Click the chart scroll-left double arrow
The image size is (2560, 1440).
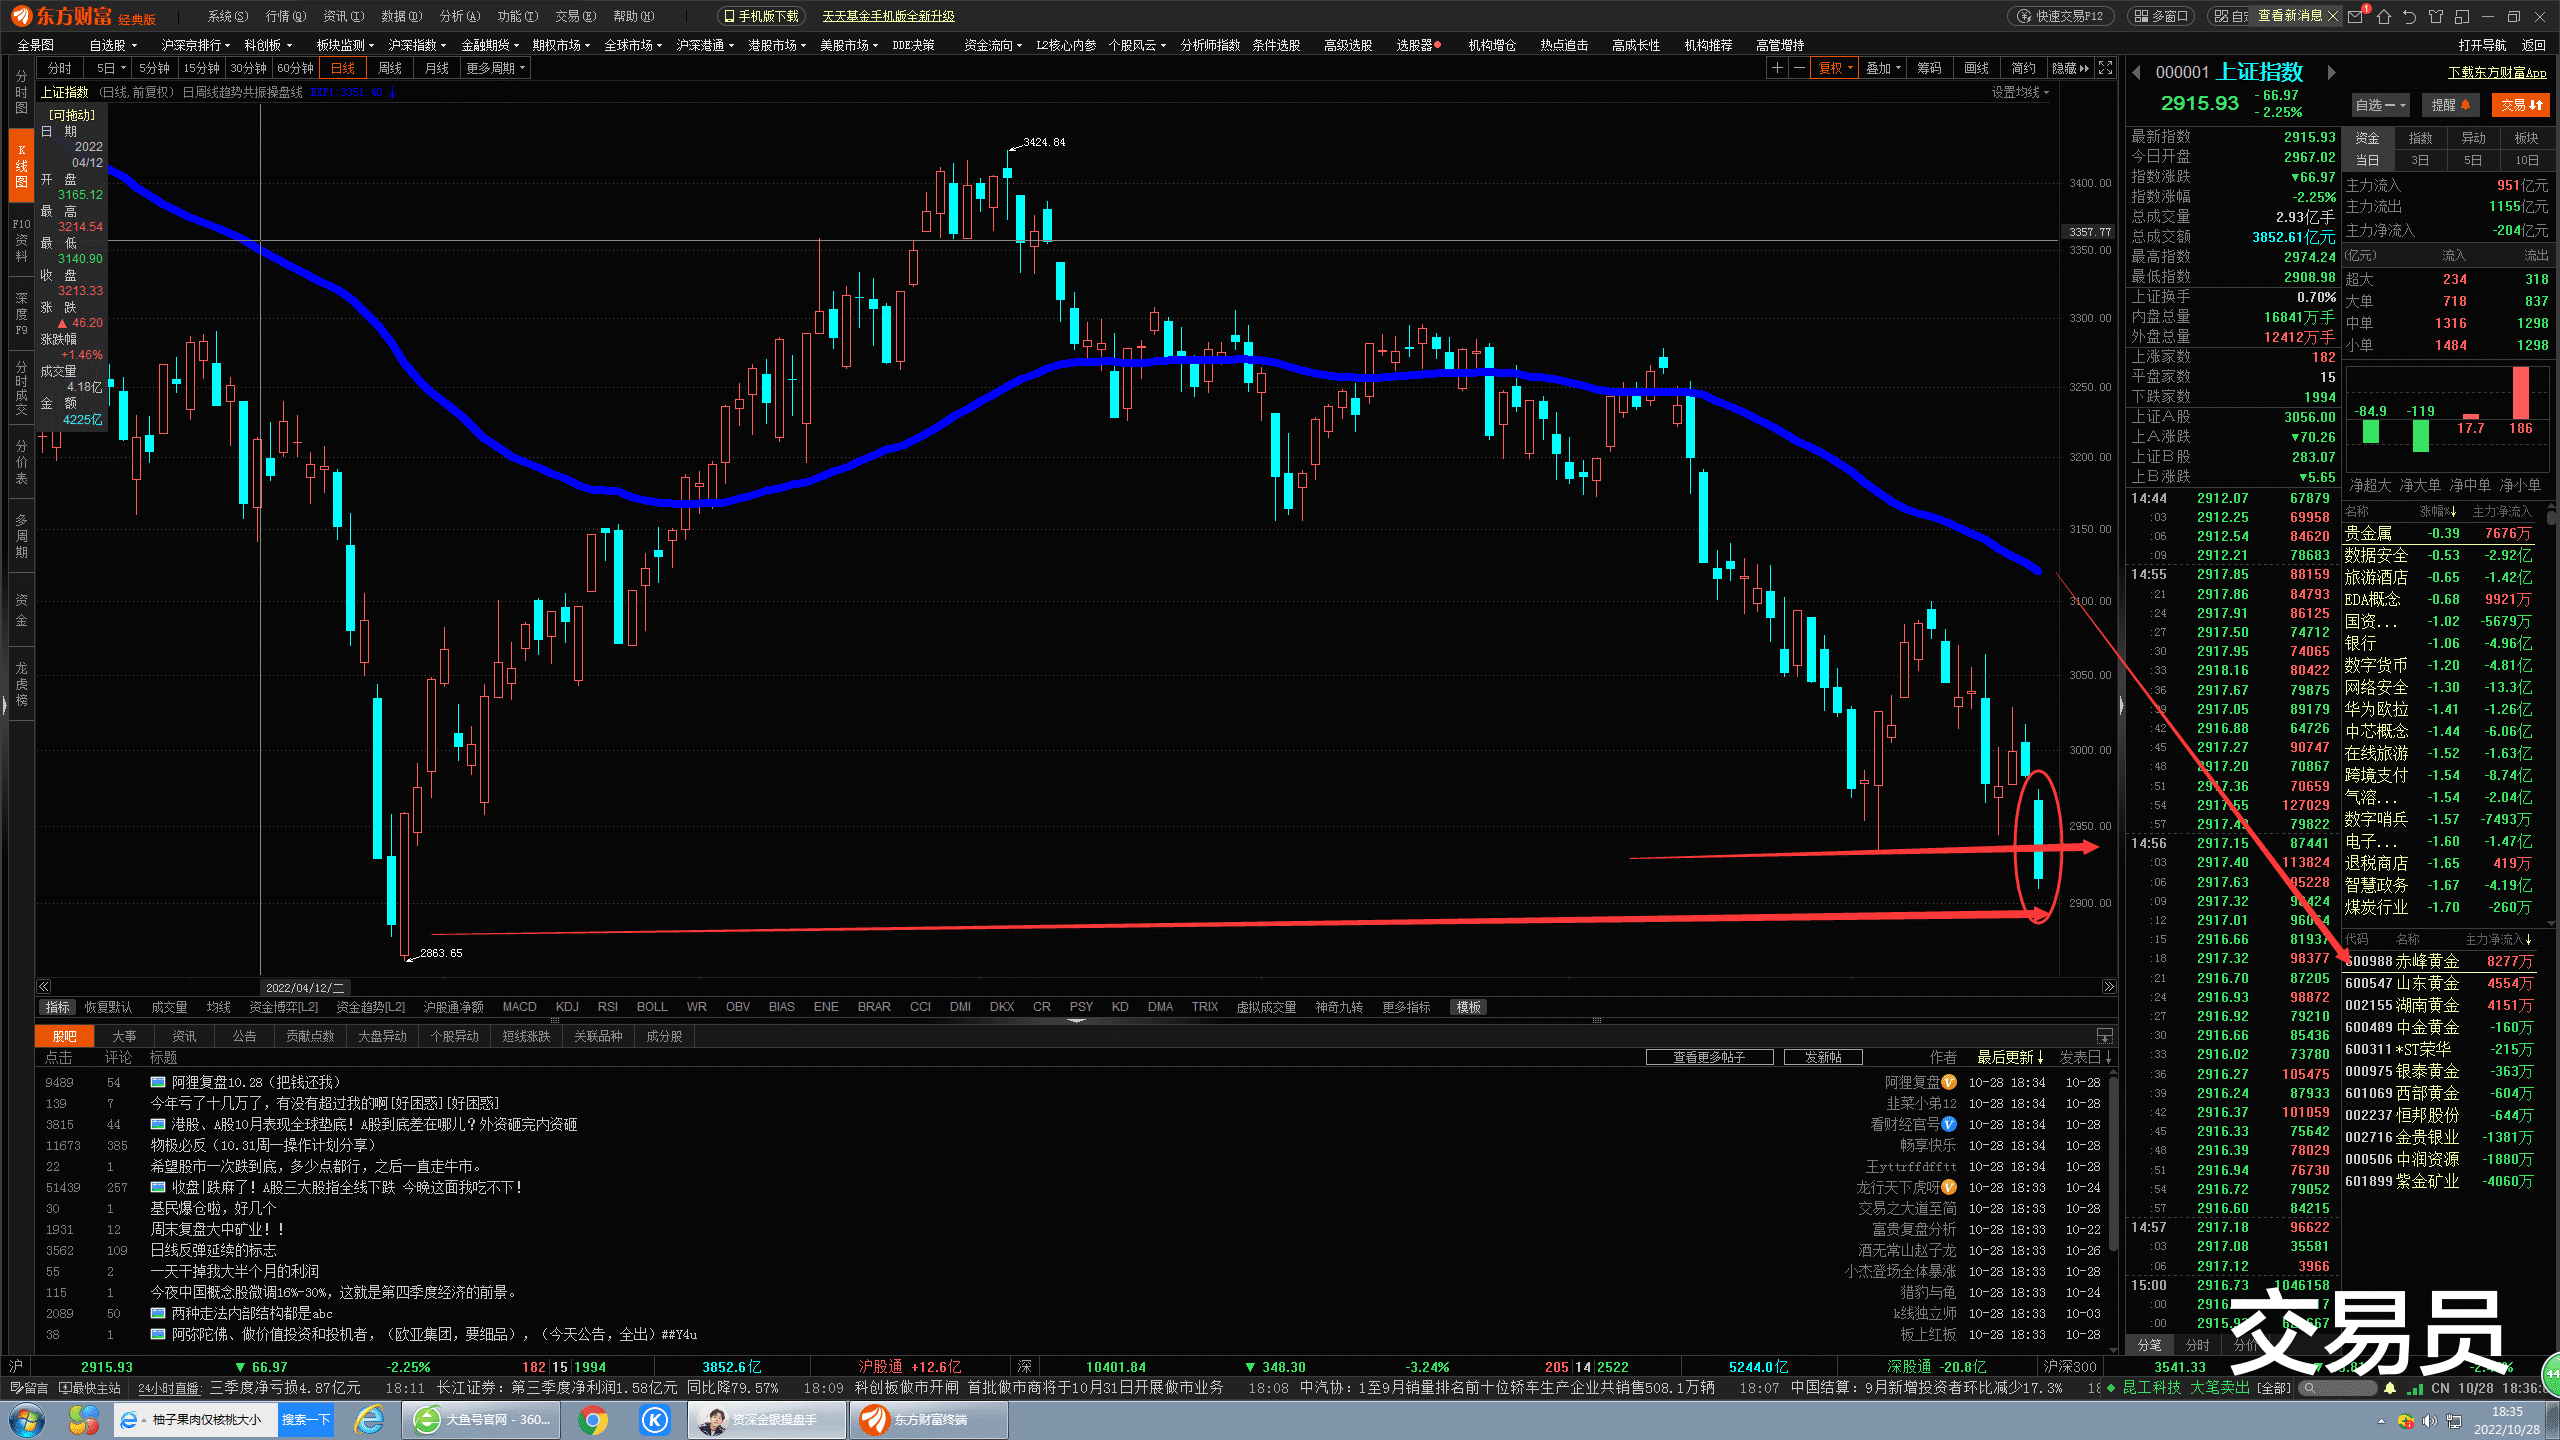click(44, 987)
